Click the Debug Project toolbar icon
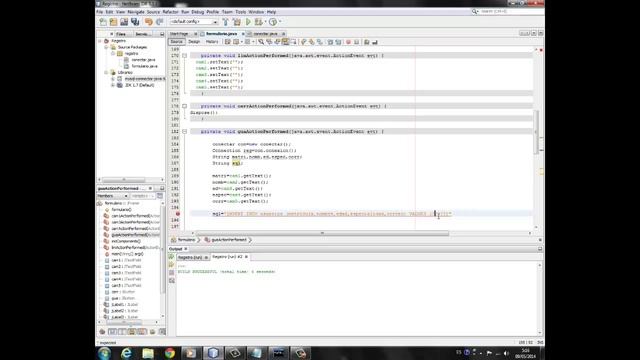 point(259,22)
